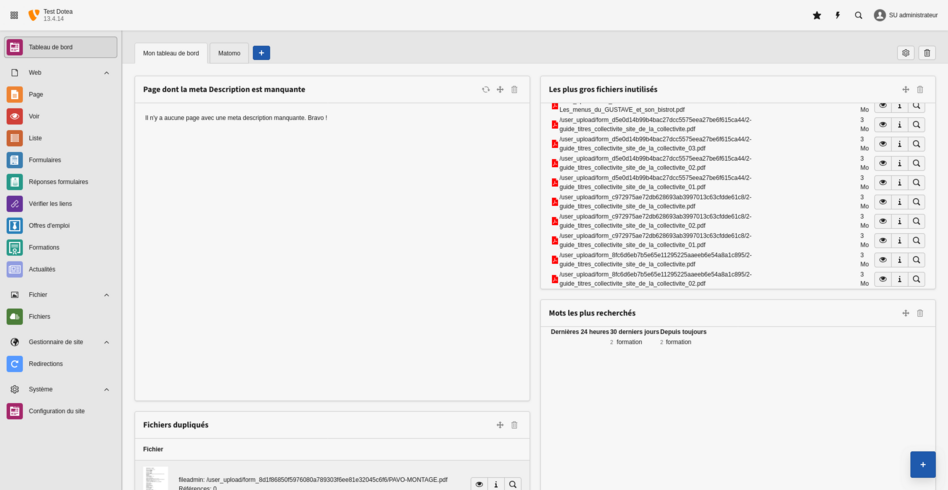Open the search icon in top bar
This screenshot has width=948, height=490.
click(859, 16)
